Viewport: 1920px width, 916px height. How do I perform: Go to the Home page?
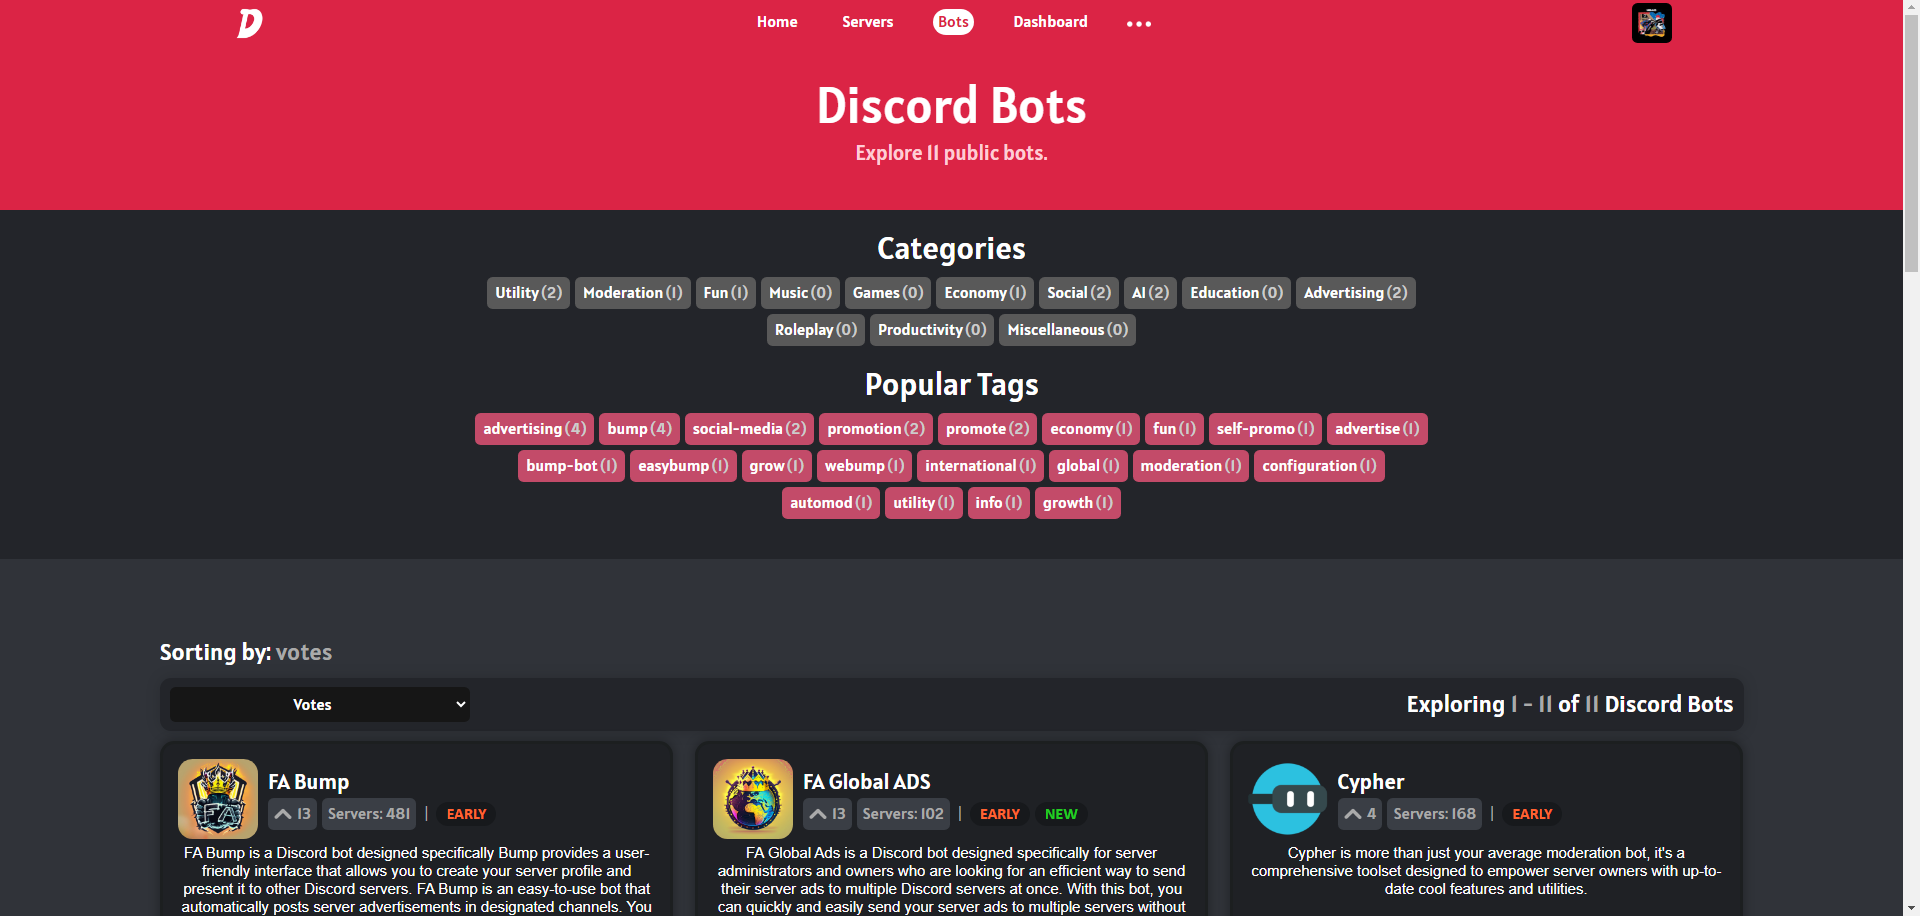(777, 22)
